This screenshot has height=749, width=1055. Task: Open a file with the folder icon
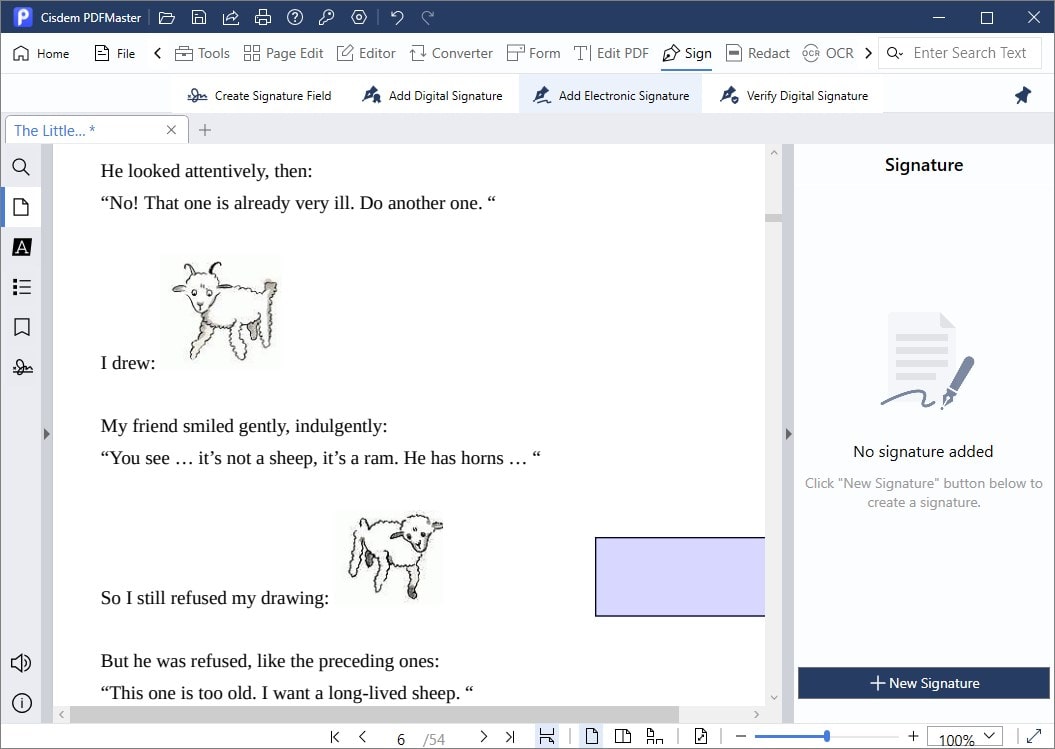pyautogui.click(x=166, y=17)
